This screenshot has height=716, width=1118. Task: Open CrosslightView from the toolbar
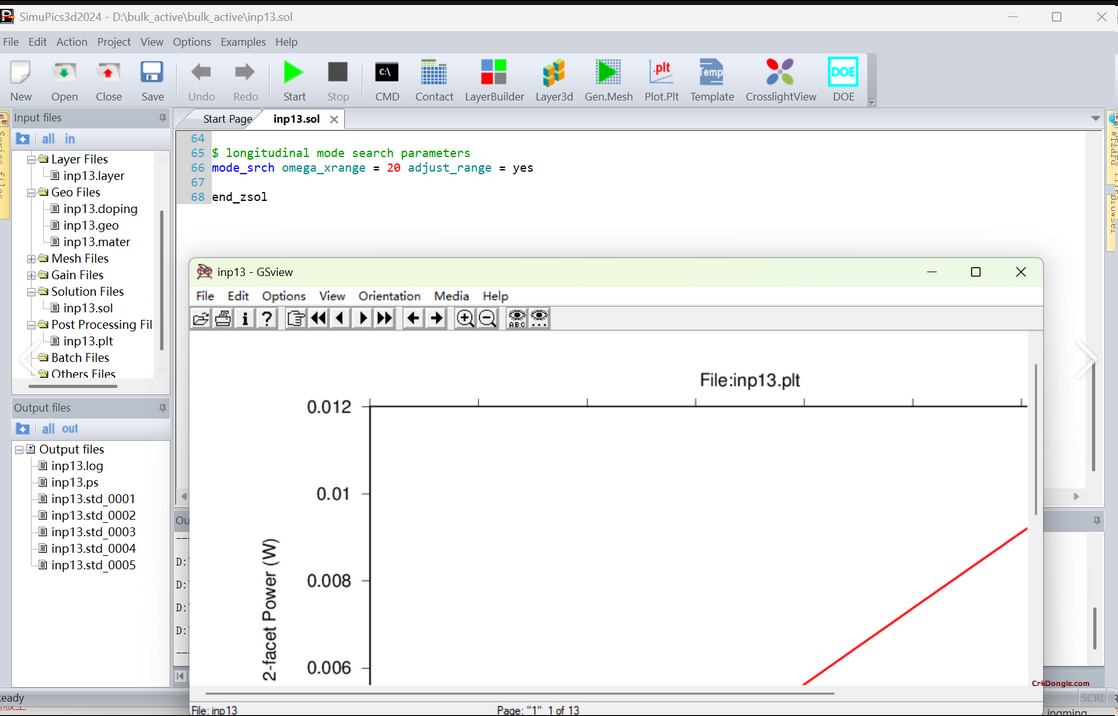780,80
